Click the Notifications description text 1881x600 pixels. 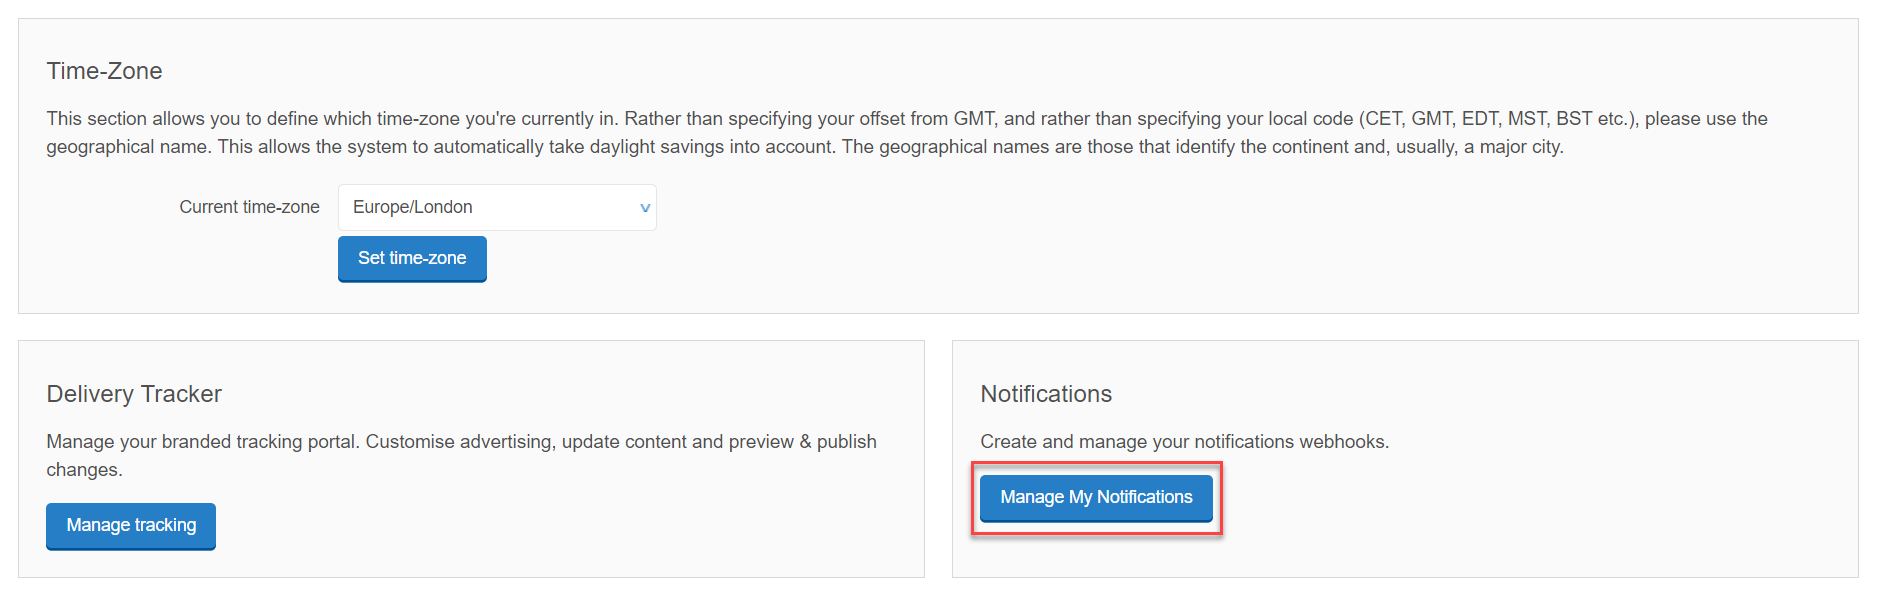click(1184, 441)
